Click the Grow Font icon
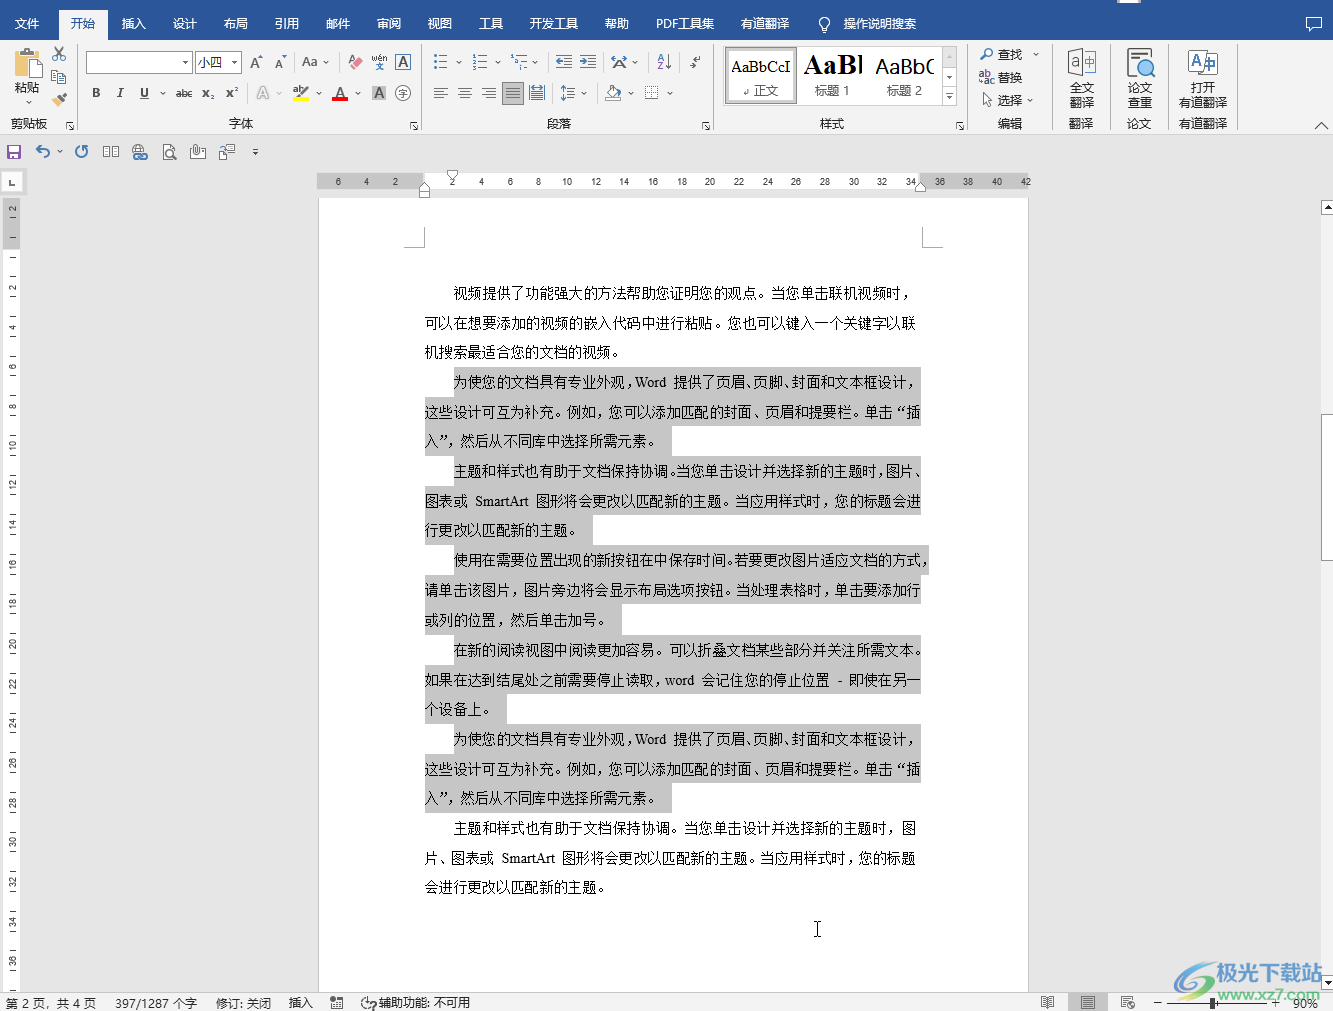The image size is (1333, 1011). (256, 63)
